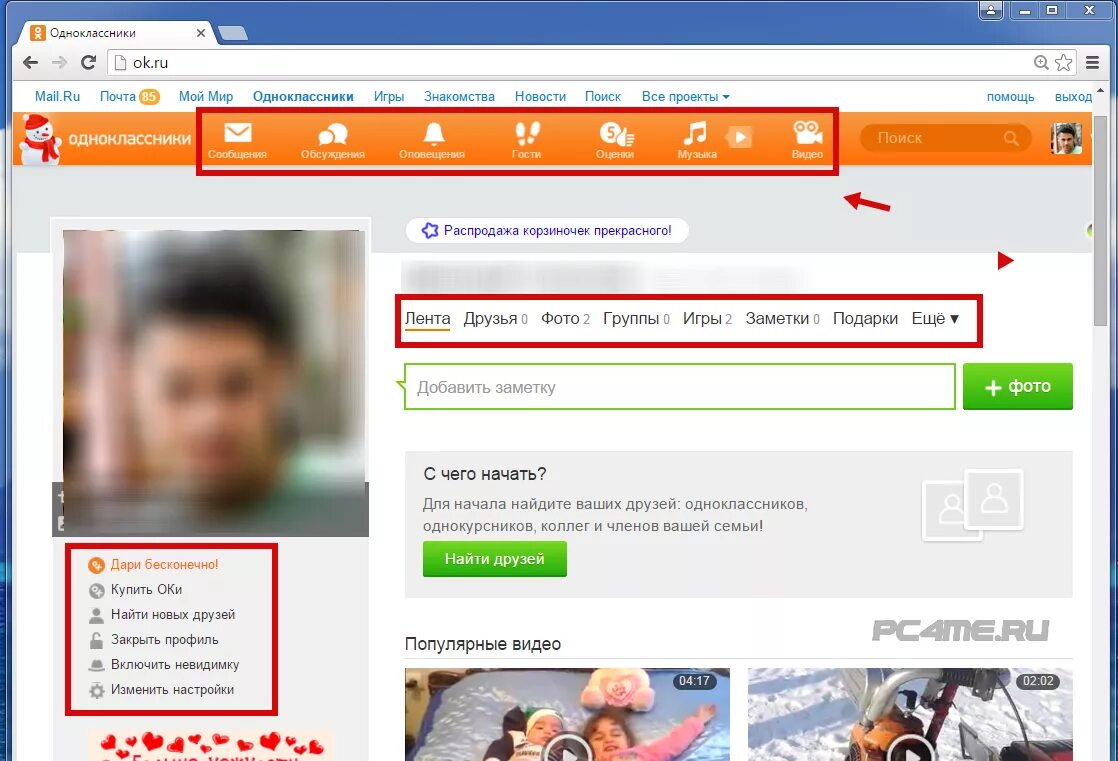Screen dimensions: 1118x761
Task: Click the Включить невидимку text link
Action: (x=175, y=665)
